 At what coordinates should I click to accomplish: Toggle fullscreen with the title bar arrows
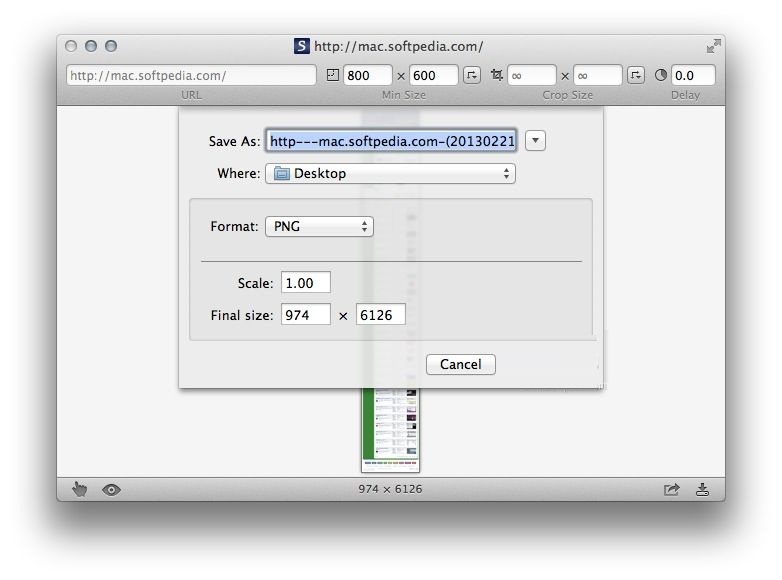point(713,46)
